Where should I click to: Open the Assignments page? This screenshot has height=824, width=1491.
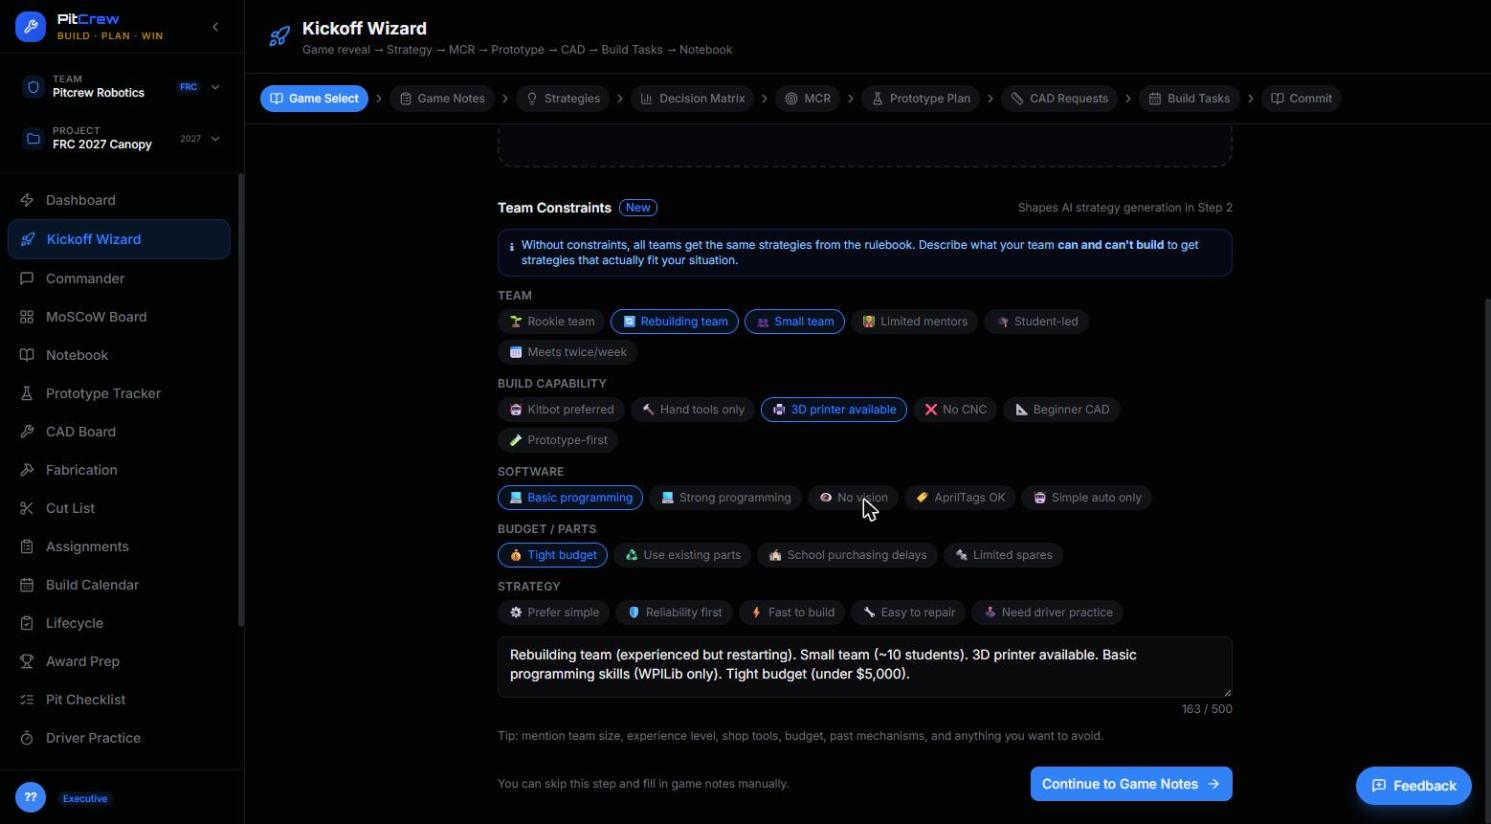pyautogui.click(x=119, y=547)
